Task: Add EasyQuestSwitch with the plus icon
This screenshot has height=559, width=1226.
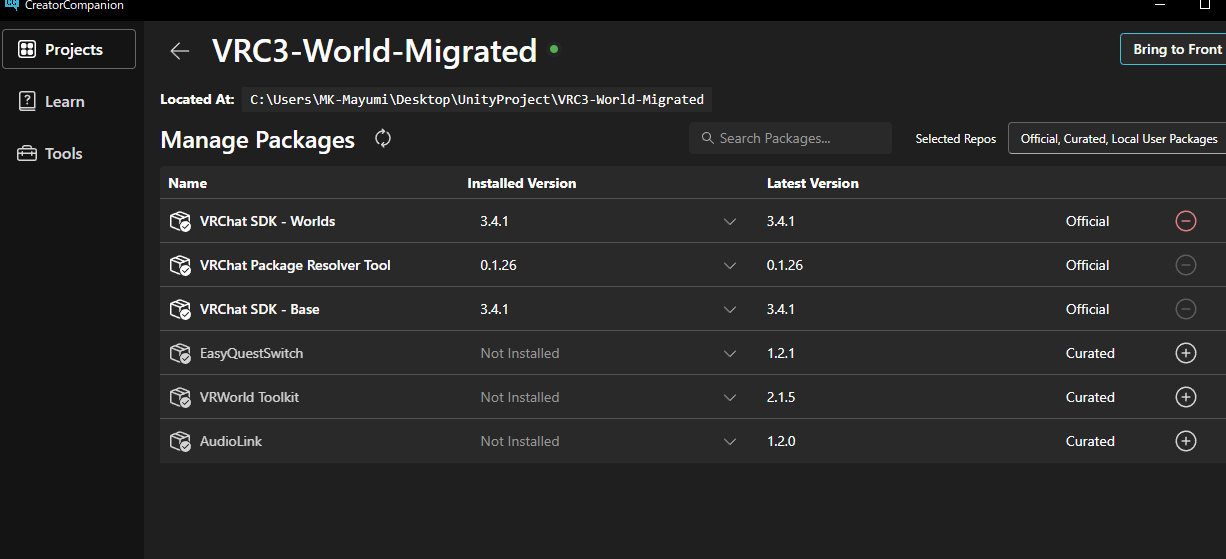Action: 1186,353
